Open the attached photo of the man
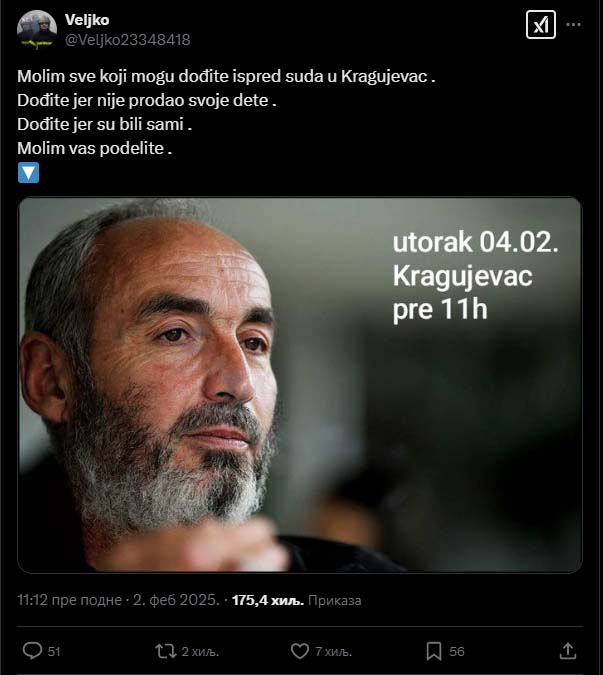 300,385
